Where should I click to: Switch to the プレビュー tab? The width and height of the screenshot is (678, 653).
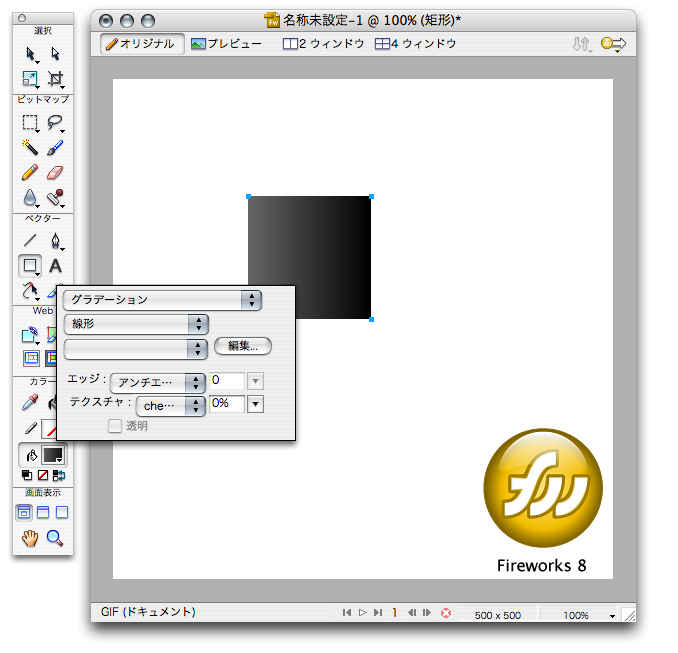[226, 44]
